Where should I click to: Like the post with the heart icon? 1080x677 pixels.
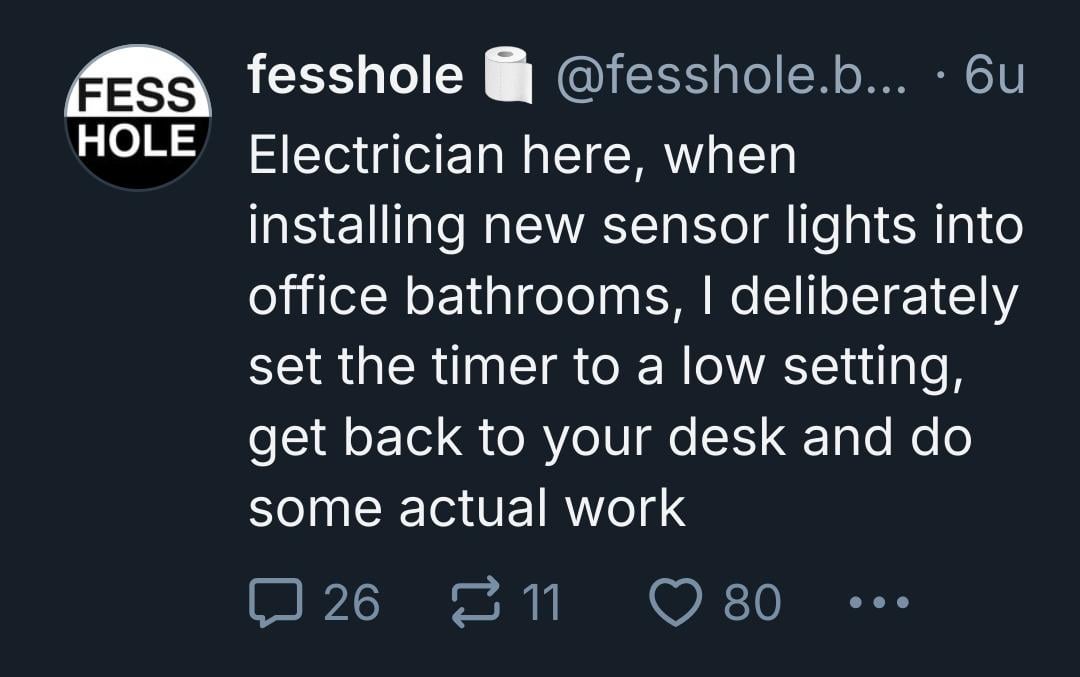point(675,603)
